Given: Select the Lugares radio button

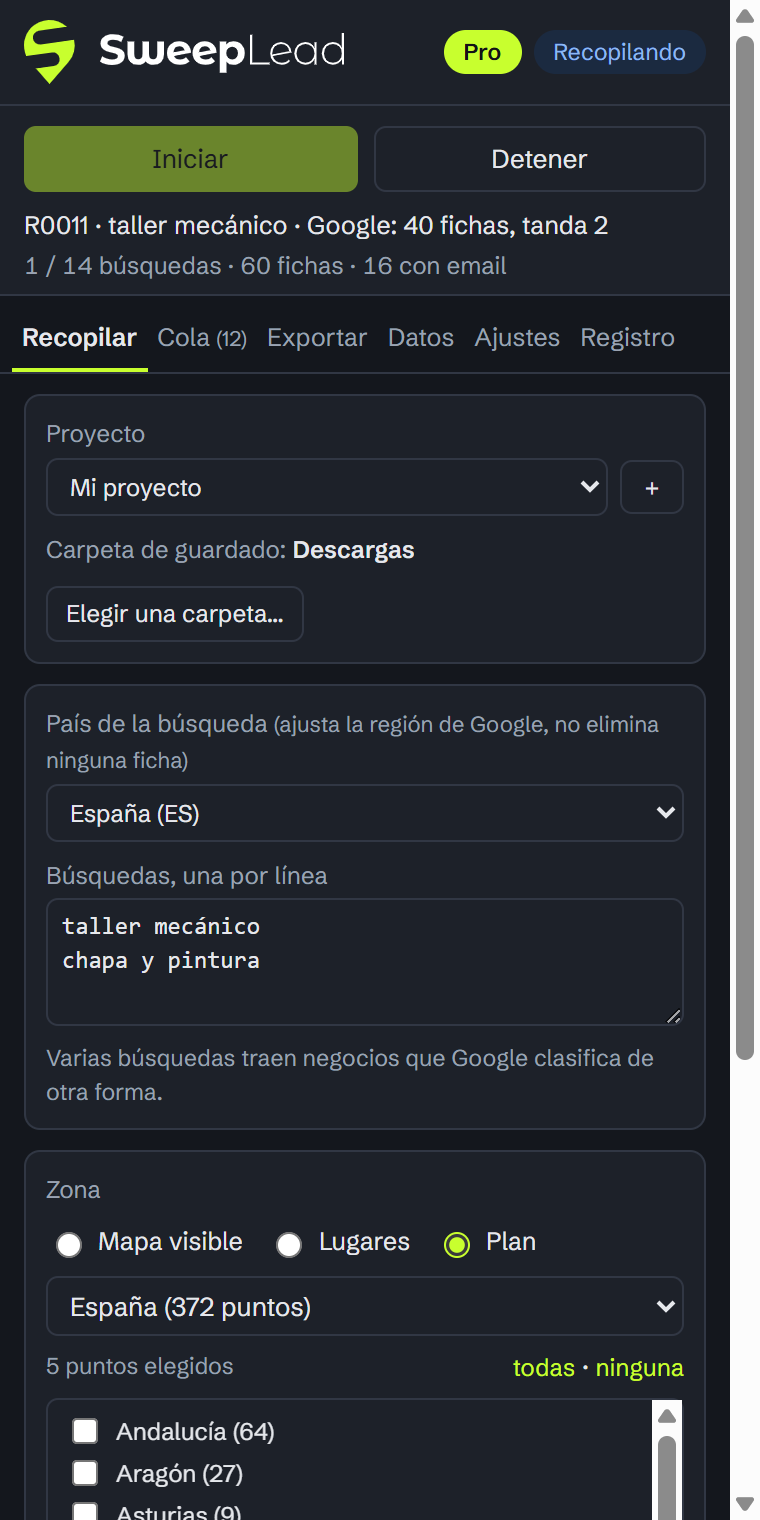Looking at the screenshot, I should click(289, 1244).
